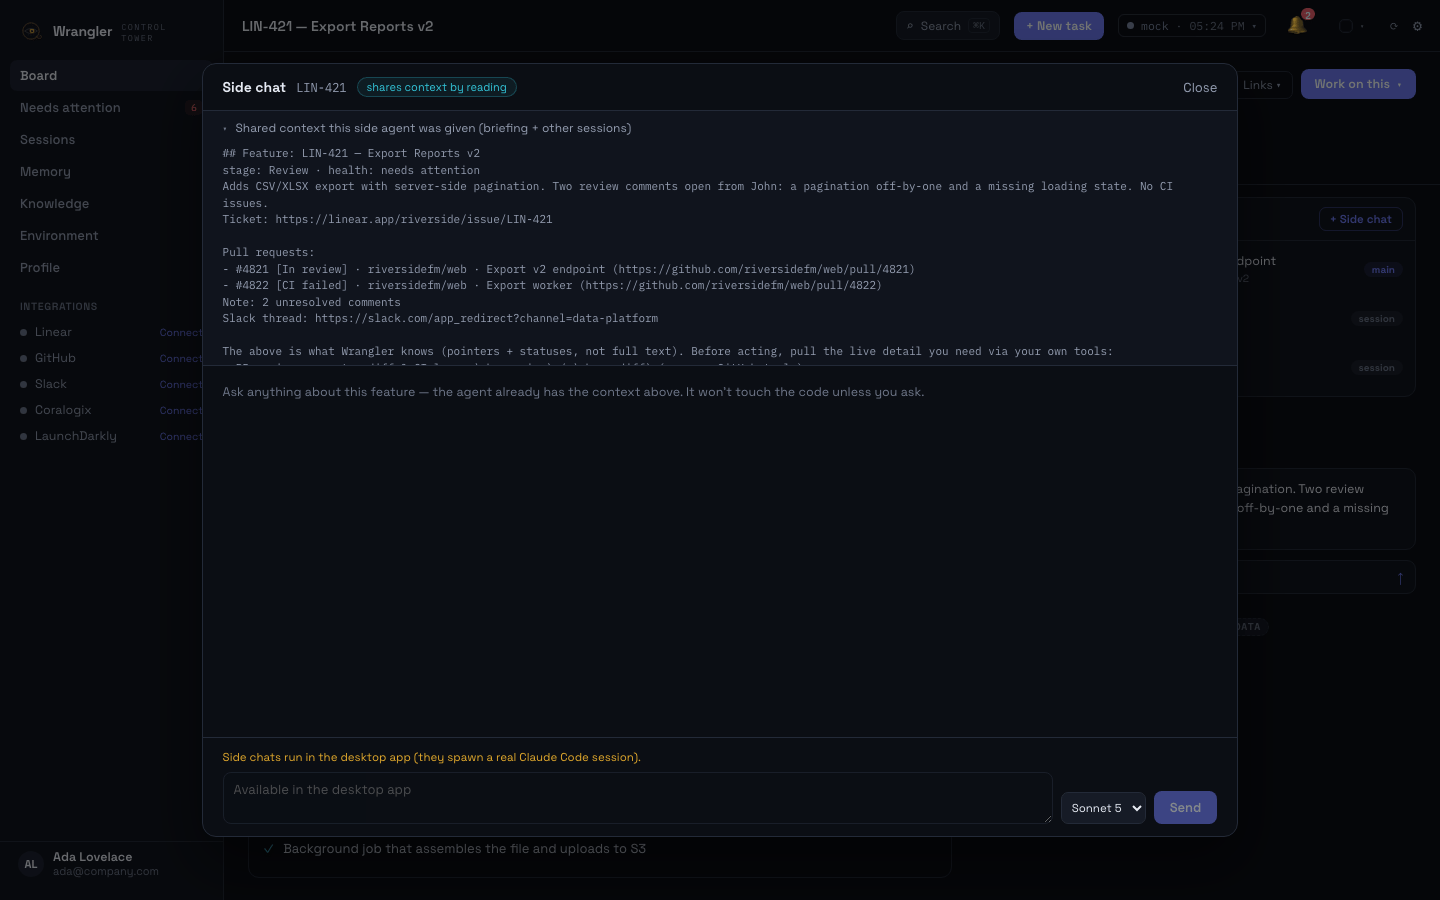Click the PR #4822 Export worker line
Screen dimensions: 1440x900
[x=552, y=285]
